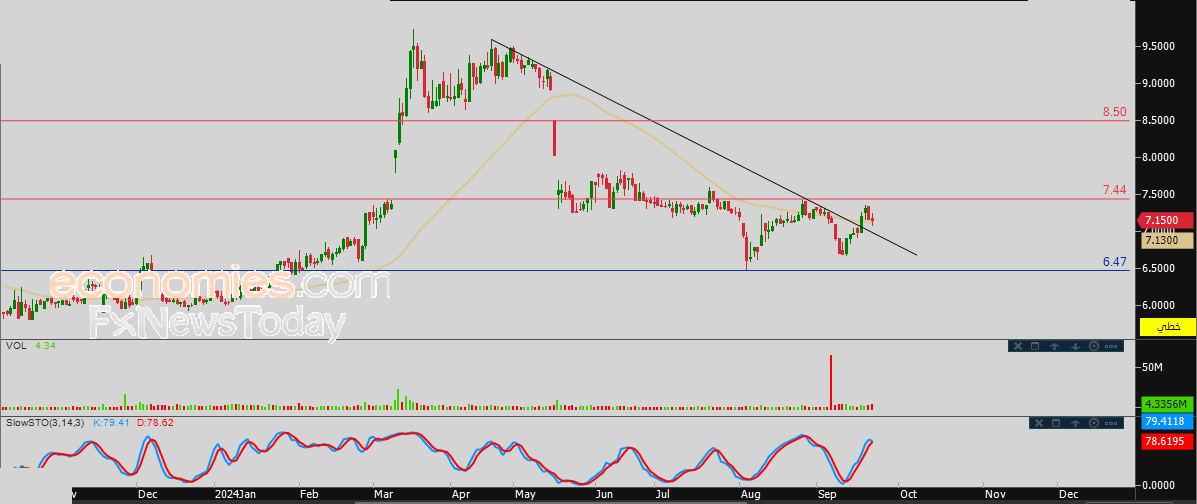Image resolution: width=1197 pixels, height=504 pixels.
Task: Click the 50M volume axis label
Action: tap(1152, 368)
